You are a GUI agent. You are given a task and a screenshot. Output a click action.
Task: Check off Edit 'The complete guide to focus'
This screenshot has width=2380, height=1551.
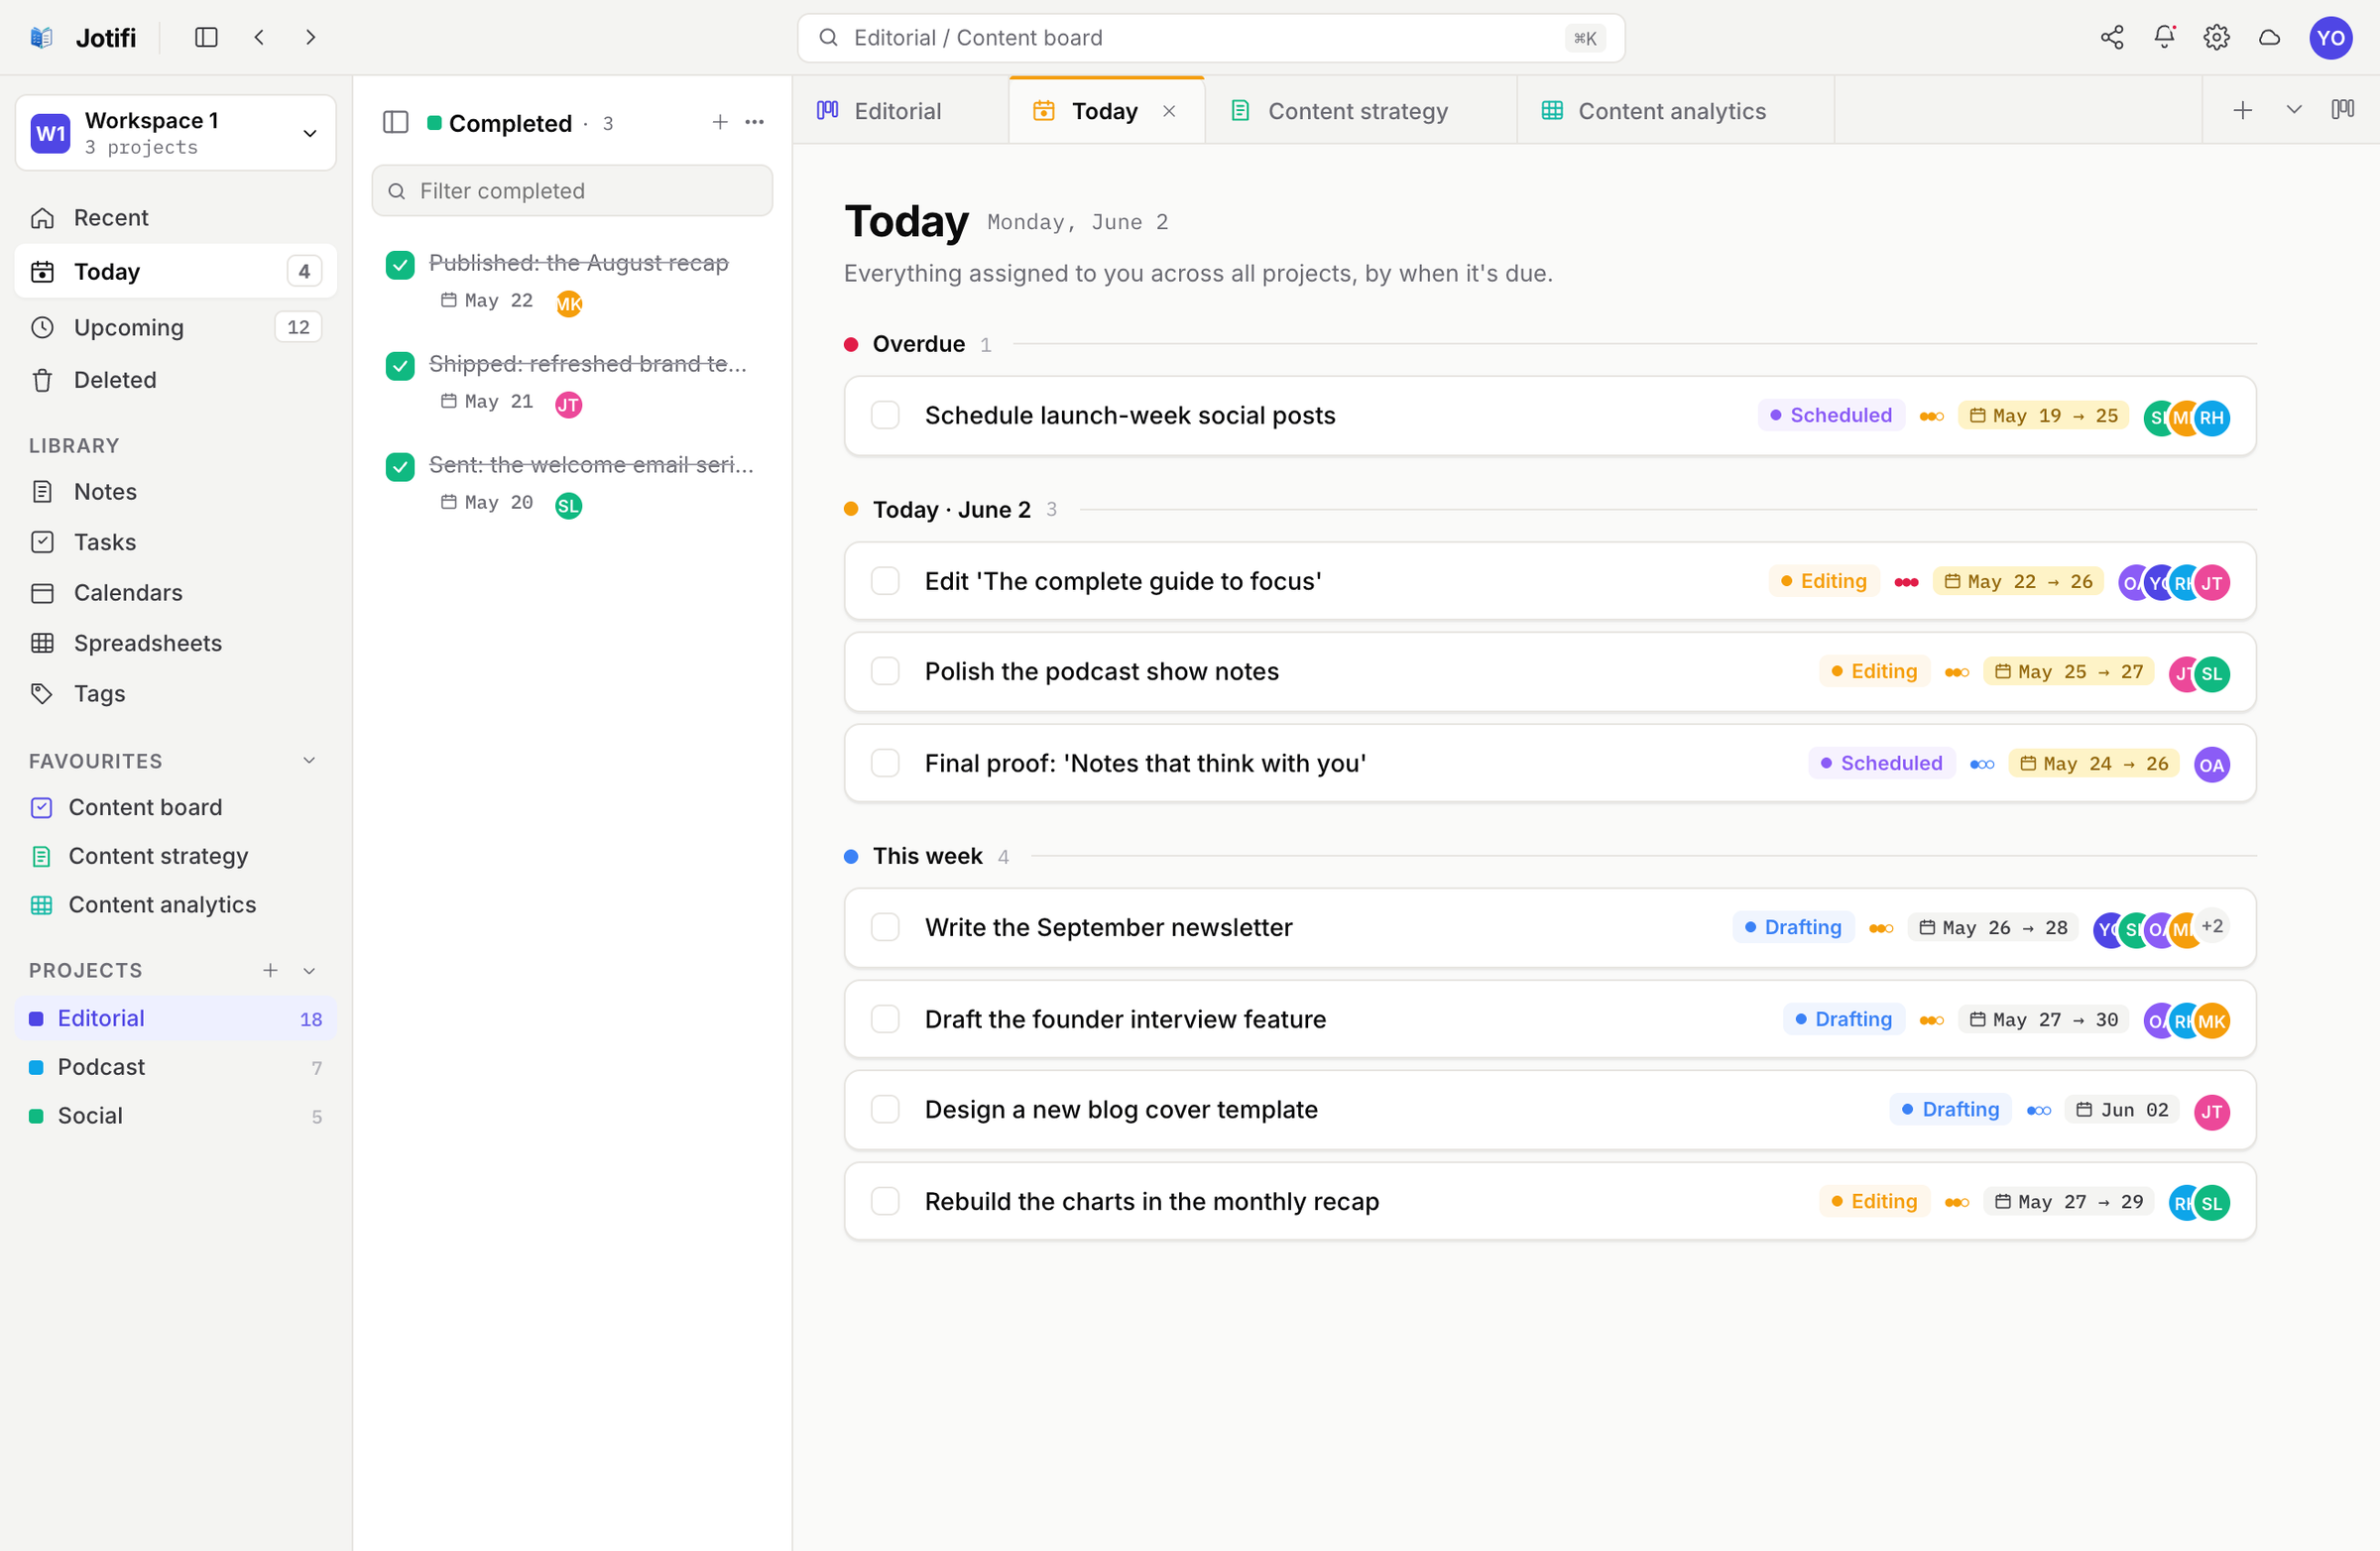885,581
